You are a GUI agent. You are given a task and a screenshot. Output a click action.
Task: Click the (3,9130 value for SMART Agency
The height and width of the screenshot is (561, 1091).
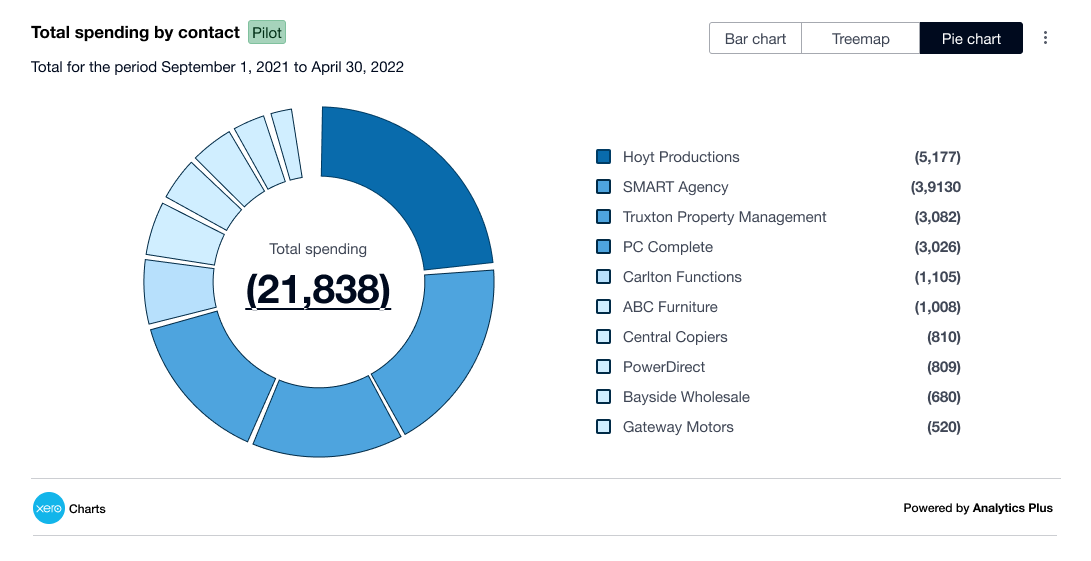[936, 187]
